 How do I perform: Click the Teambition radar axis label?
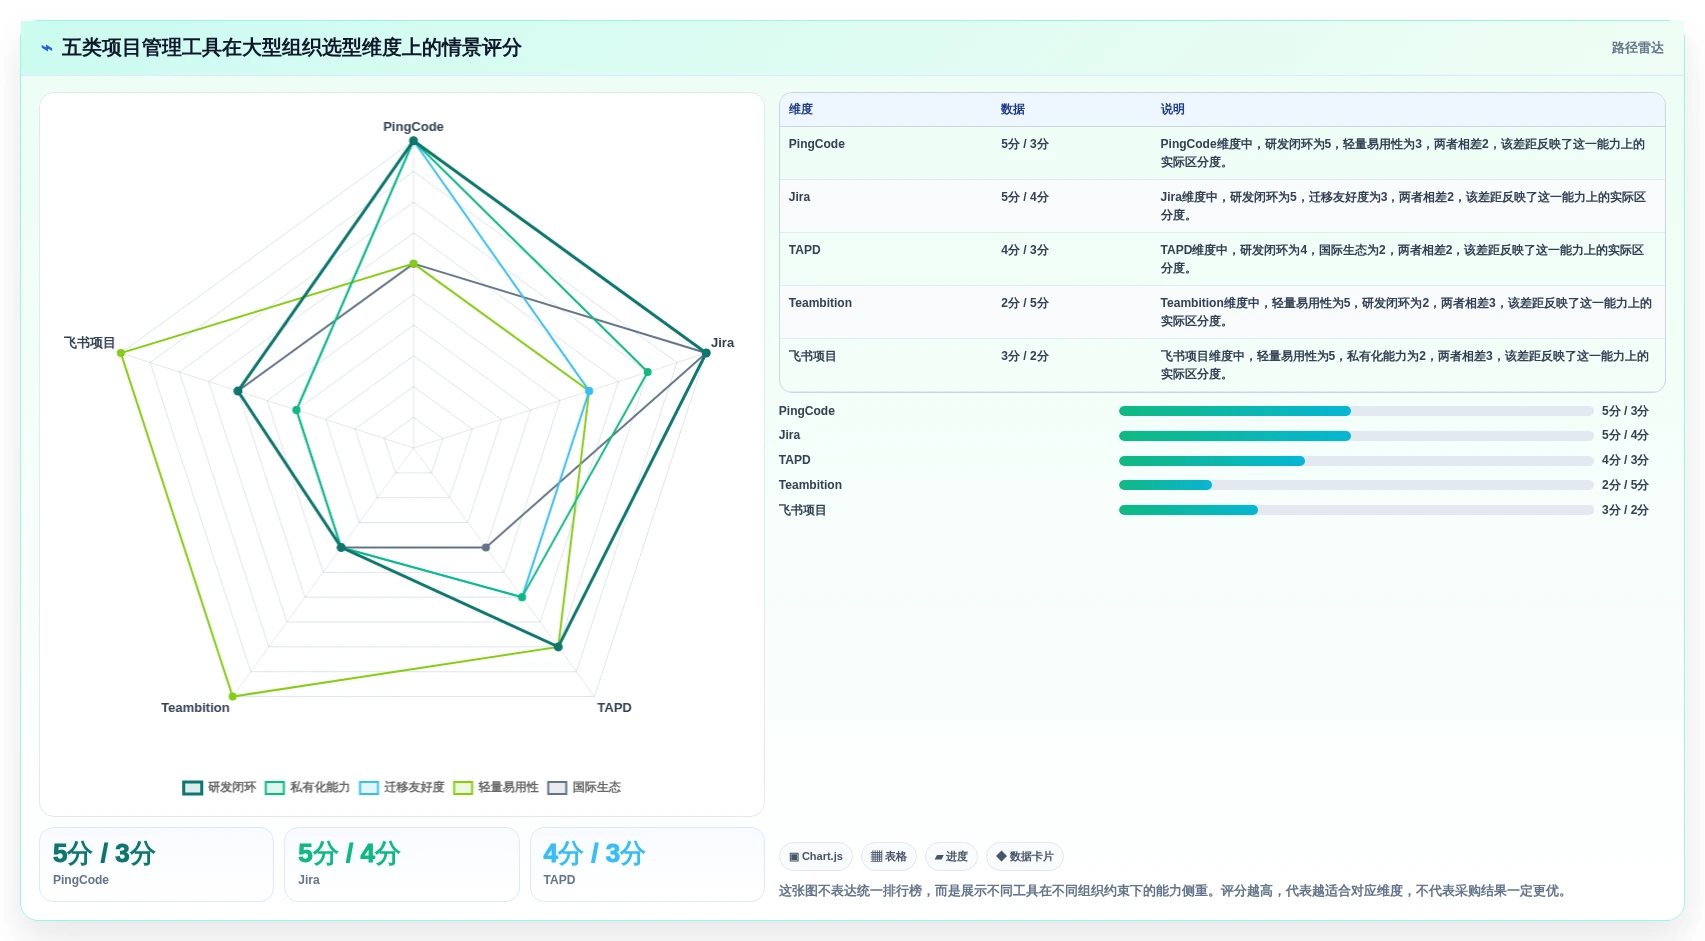[195, 708]
